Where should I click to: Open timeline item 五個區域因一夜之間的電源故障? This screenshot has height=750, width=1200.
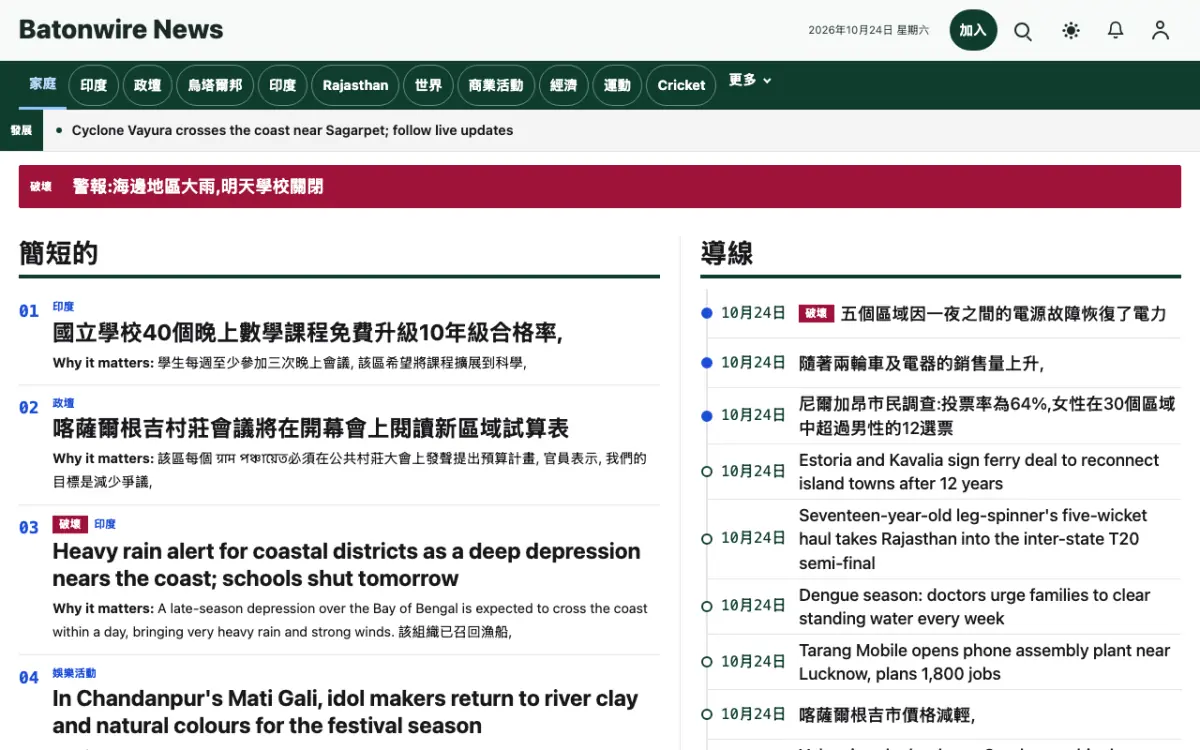point(1003,314)
